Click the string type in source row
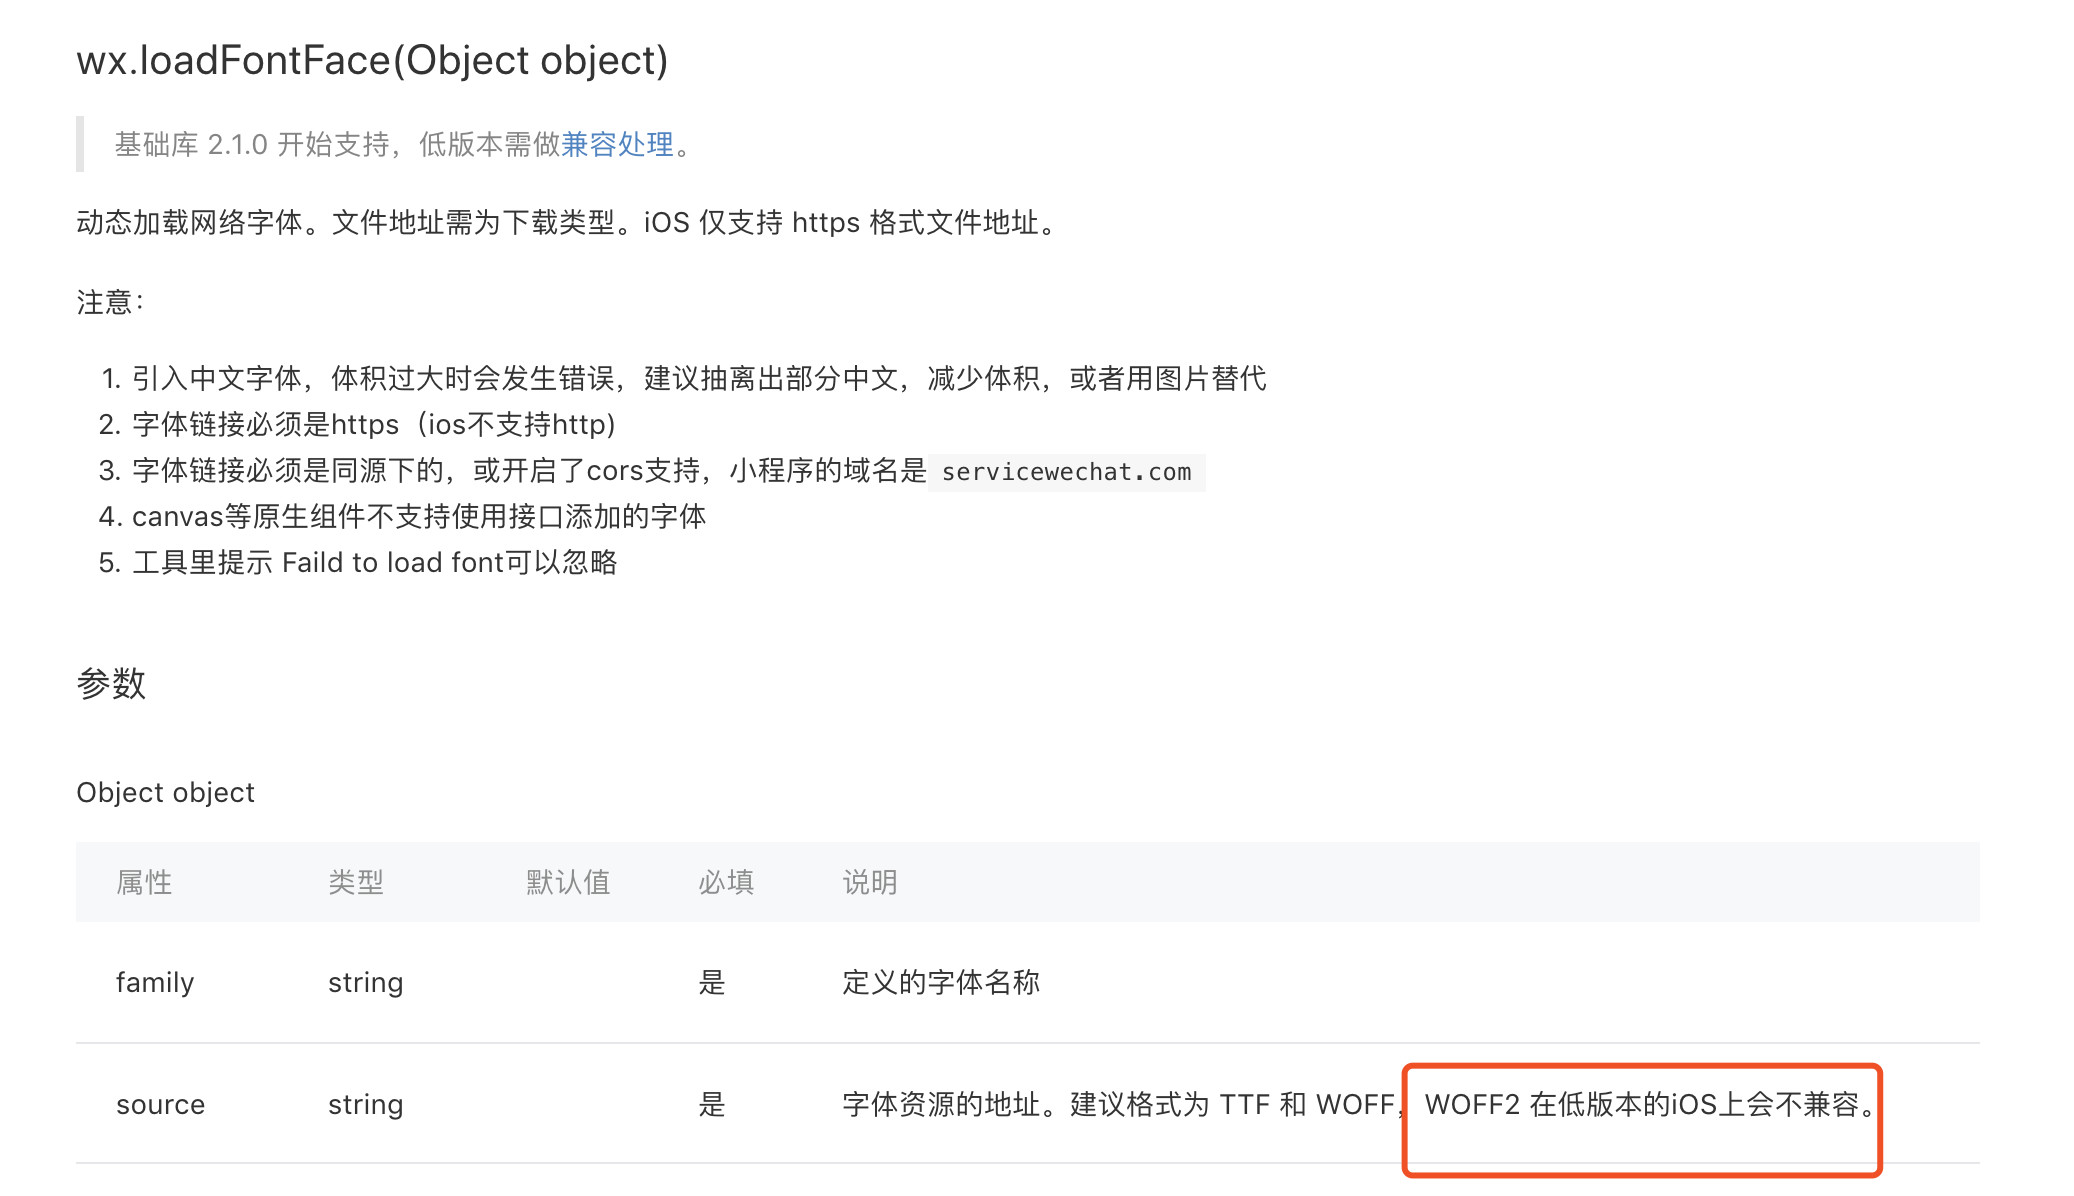This screenshot has width=2074, height=1196. point(365,1105)
